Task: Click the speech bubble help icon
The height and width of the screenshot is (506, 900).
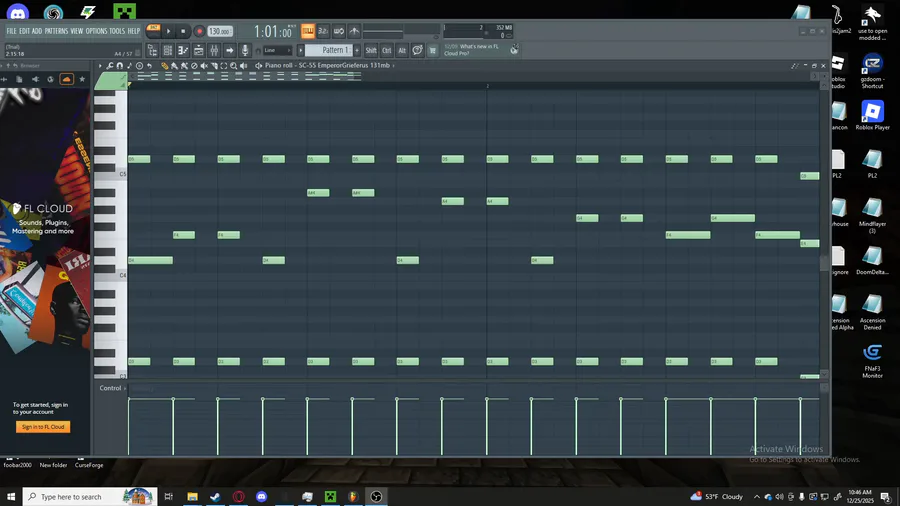Action: (417, 50)
